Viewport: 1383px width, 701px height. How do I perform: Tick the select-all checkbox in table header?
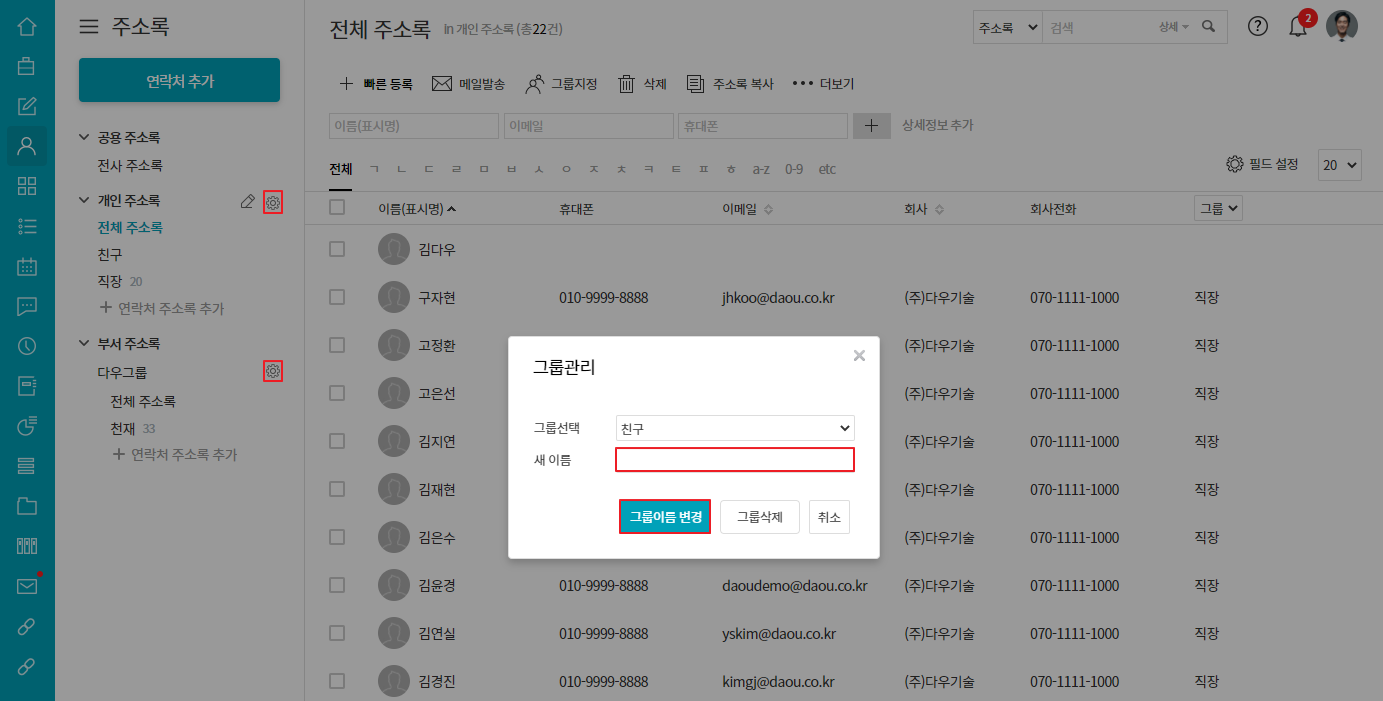coord(337,208)
